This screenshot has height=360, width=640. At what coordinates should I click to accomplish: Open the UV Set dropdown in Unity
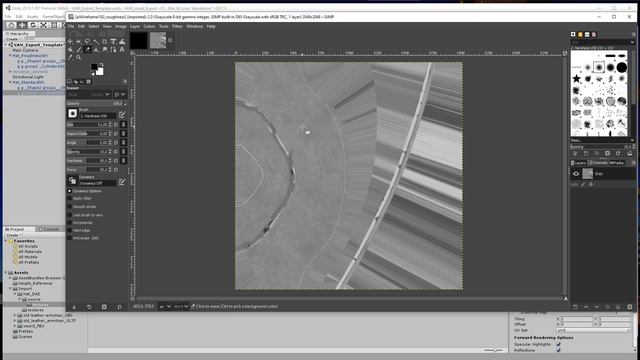tap(593, 330)
